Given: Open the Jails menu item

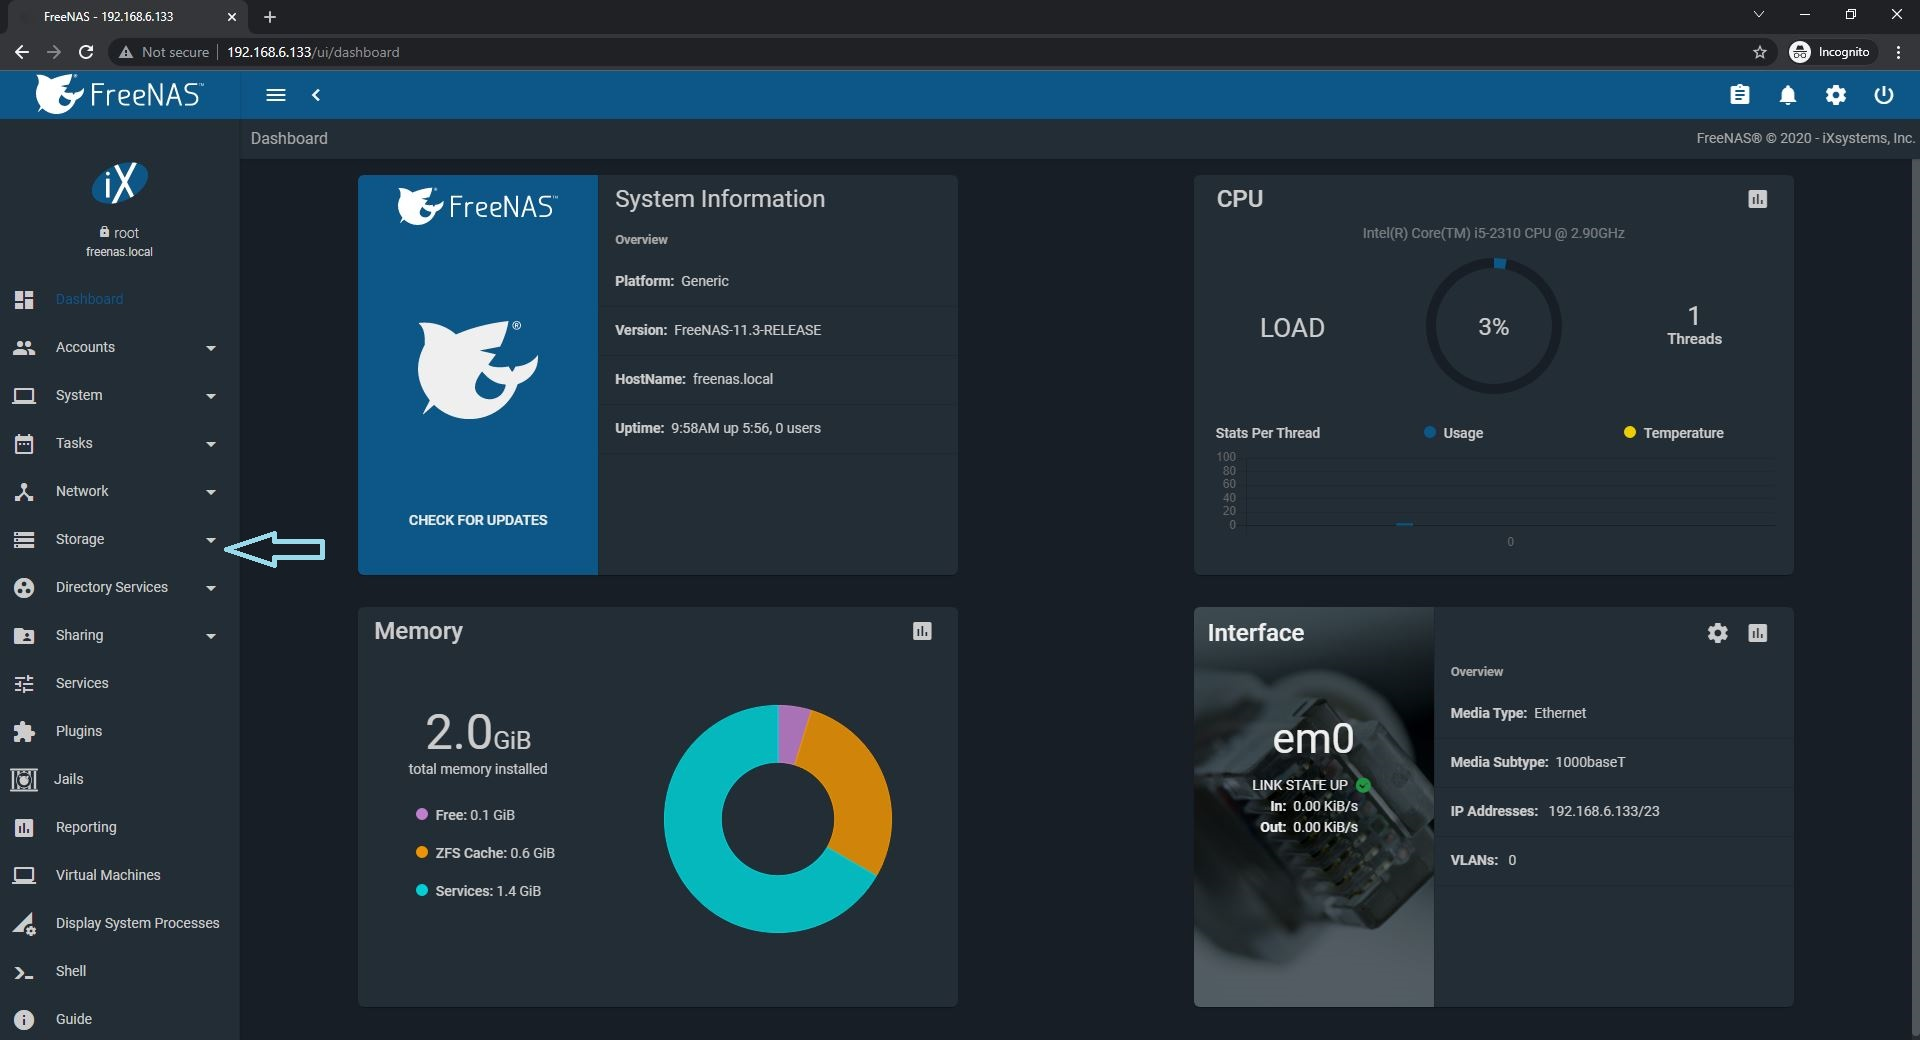Looking at the screenshot, I should [120, 779].
